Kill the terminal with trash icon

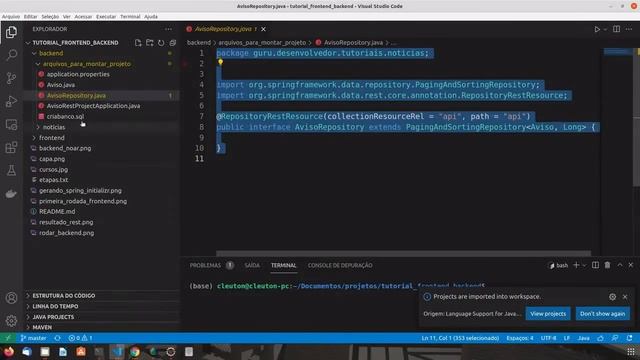pyautogui.click(x=607, y=265)
